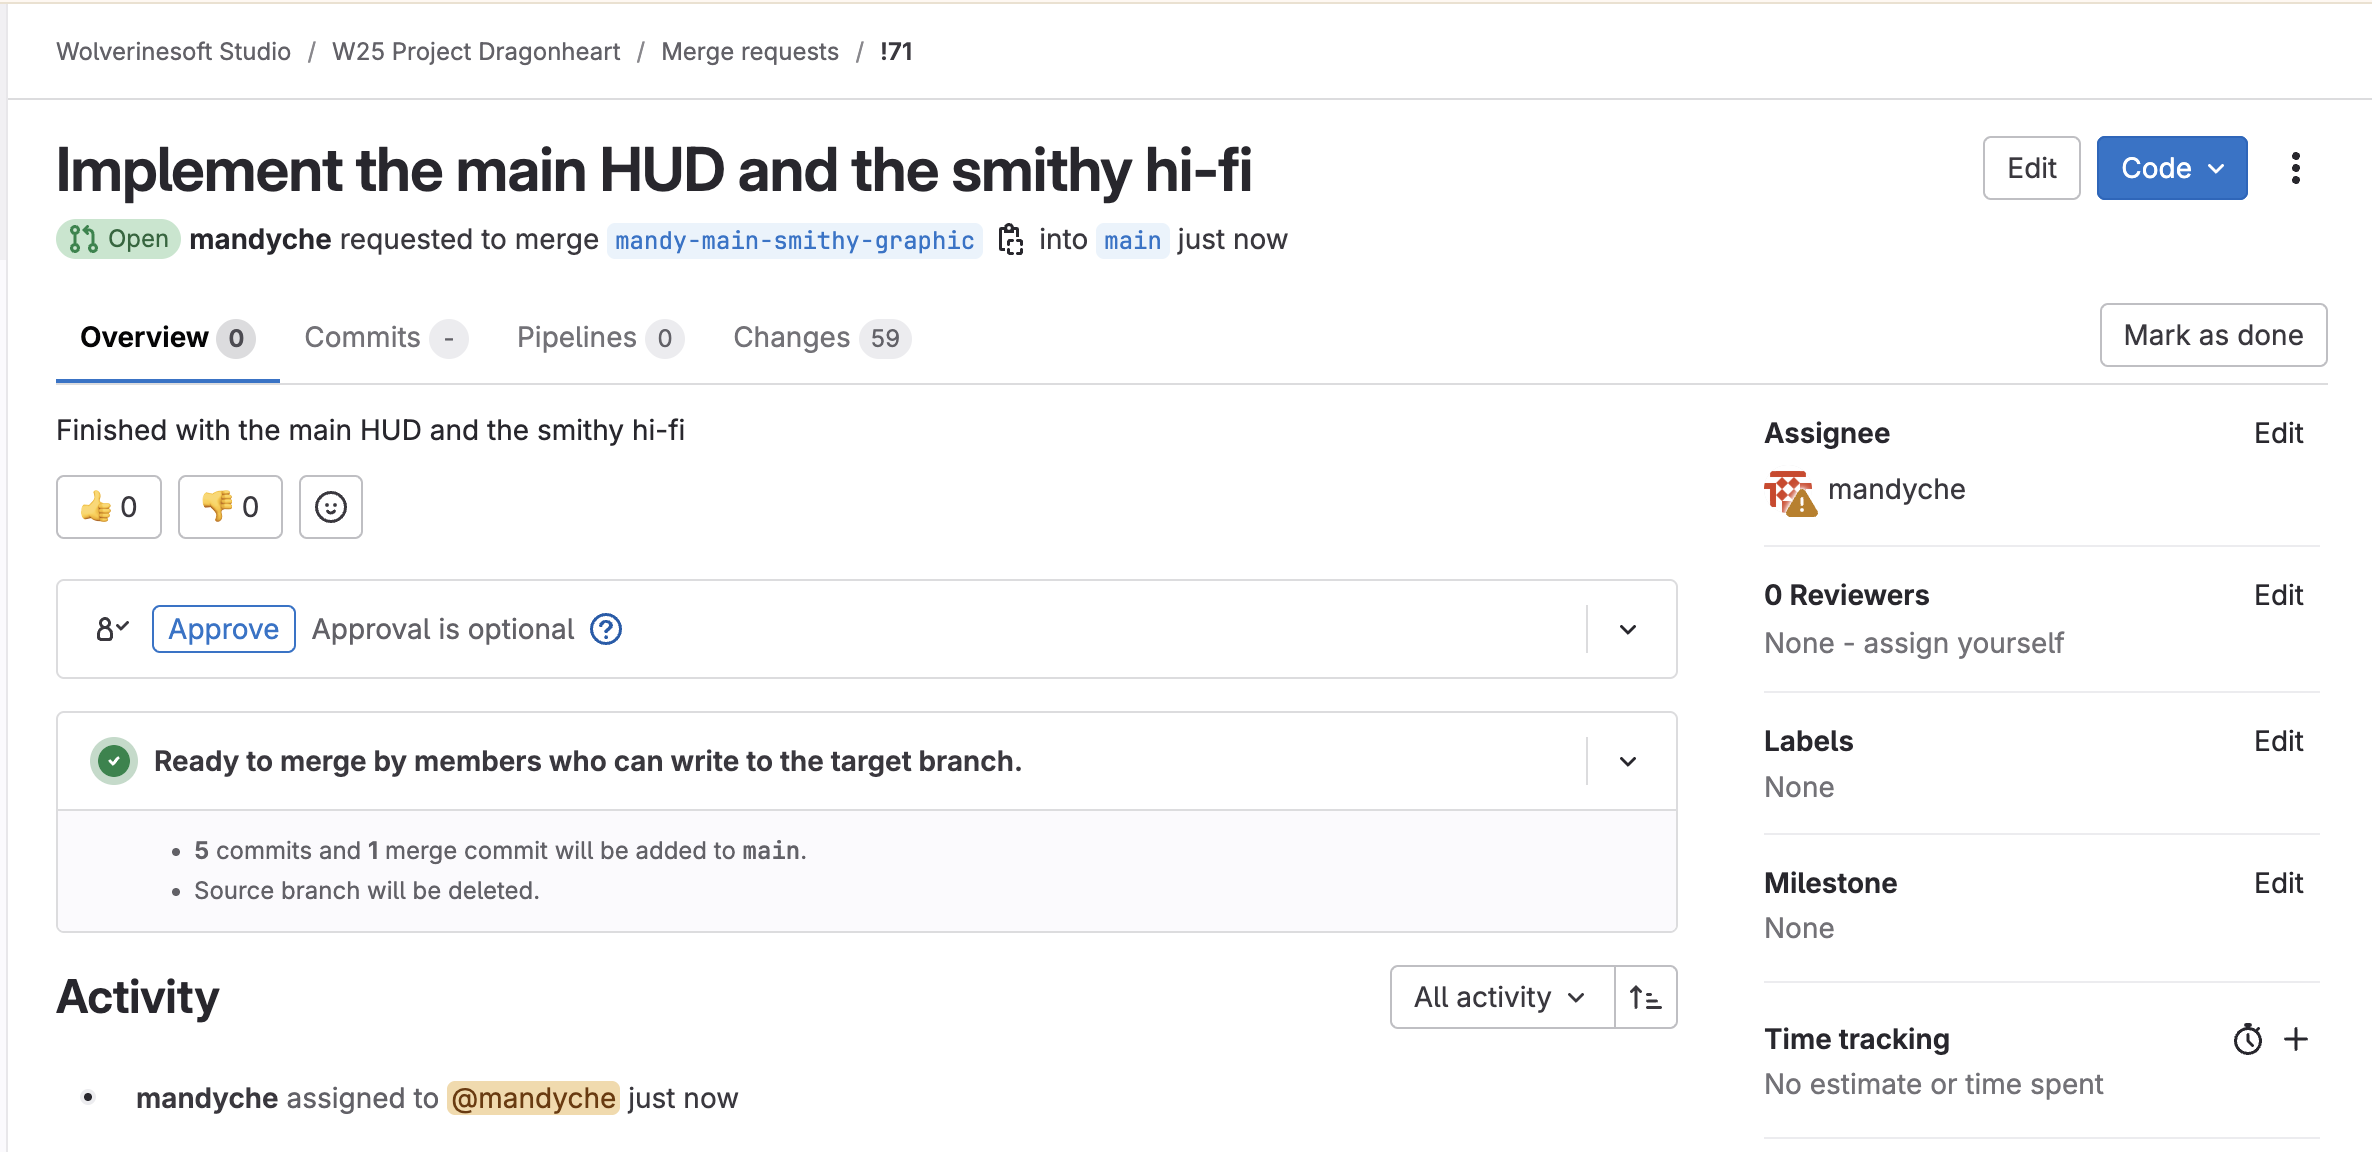Click the mandyche assignee avatar
Viewport: 2372px width, 1152px height.
(x=1791, y=492)
